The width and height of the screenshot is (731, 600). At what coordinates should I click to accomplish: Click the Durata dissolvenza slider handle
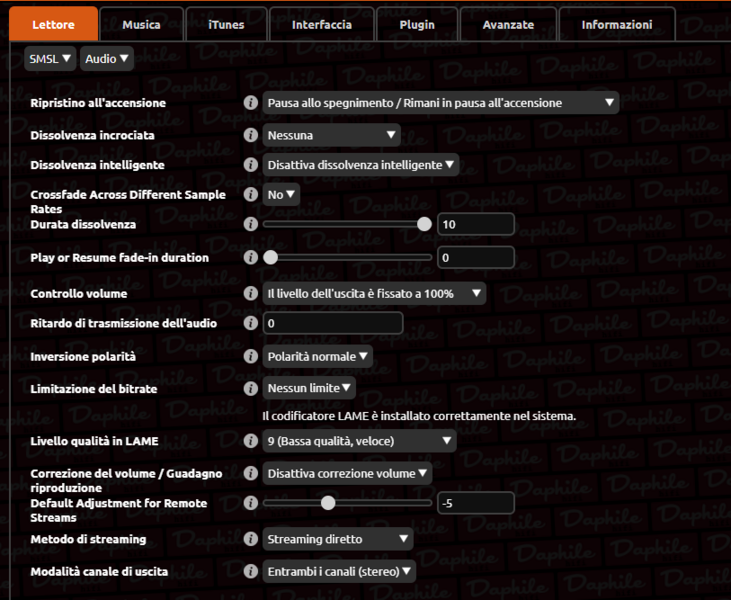[x=424, y=225]
